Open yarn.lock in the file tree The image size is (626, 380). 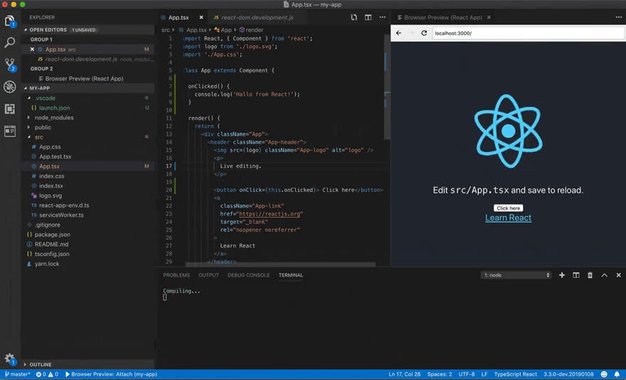coord(47,264)
